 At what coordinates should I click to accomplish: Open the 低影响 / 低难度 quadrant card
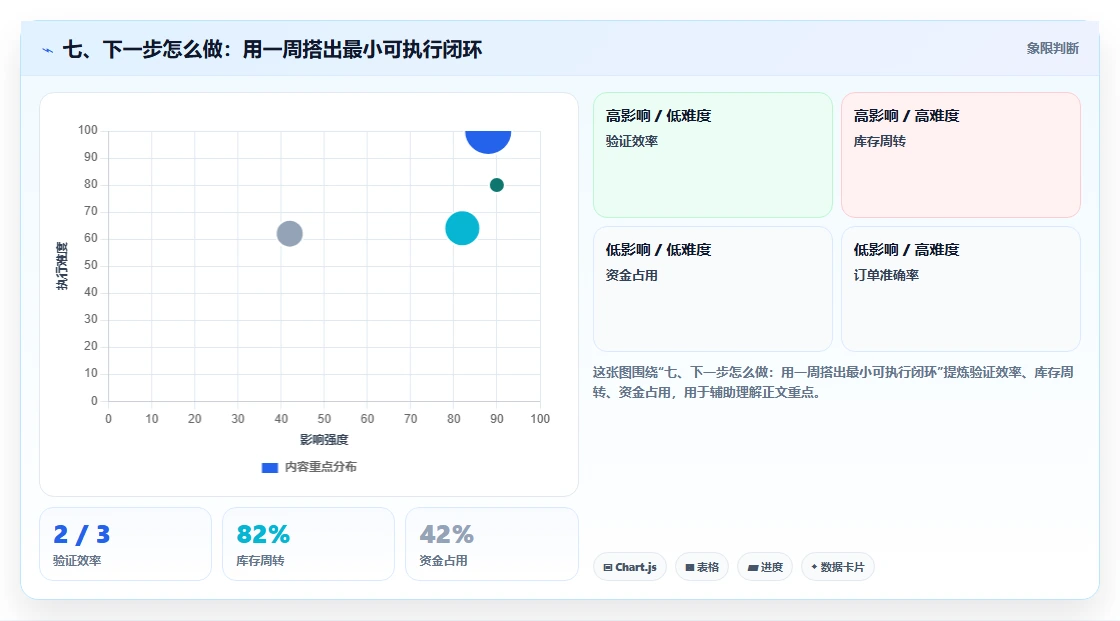click(x=712, y=289)
